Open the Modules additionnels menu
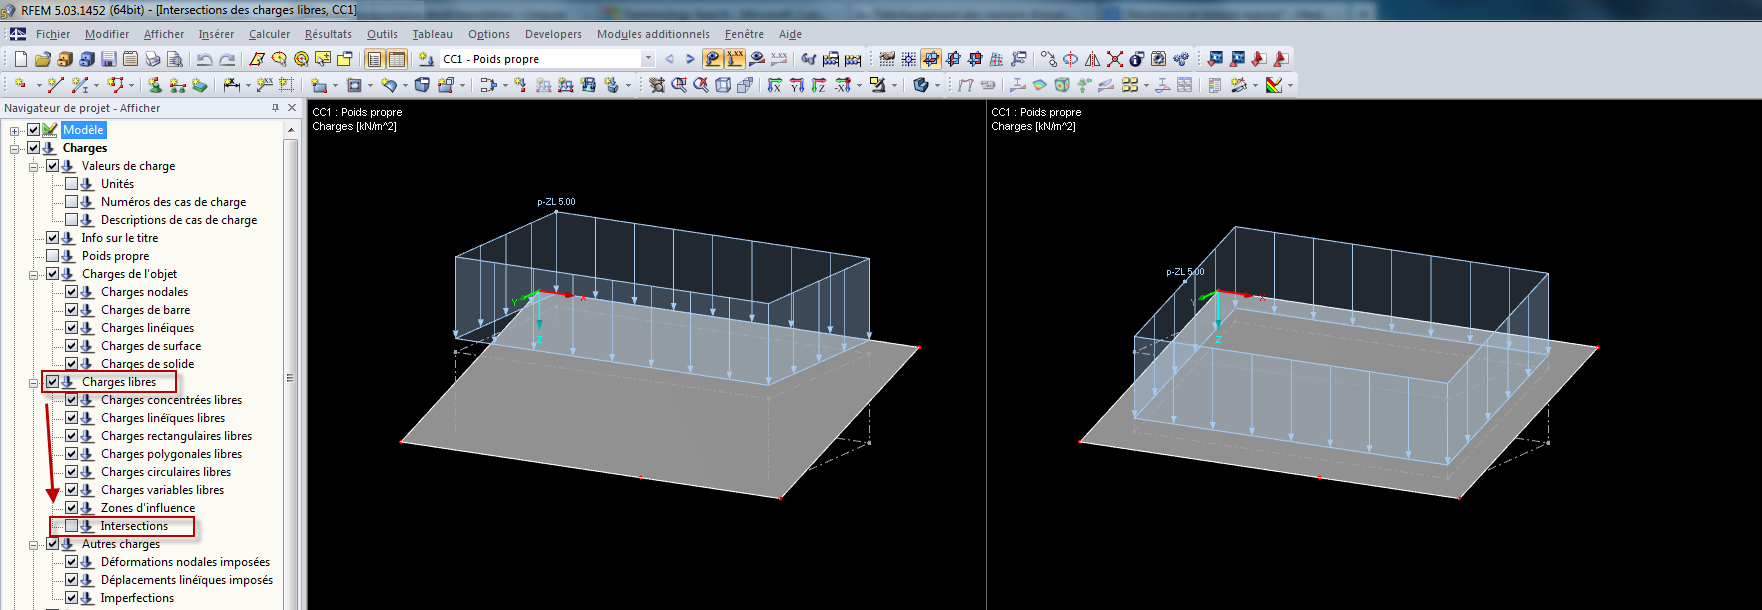Screen dimensions: 1762x610 [x=653, y=34]
